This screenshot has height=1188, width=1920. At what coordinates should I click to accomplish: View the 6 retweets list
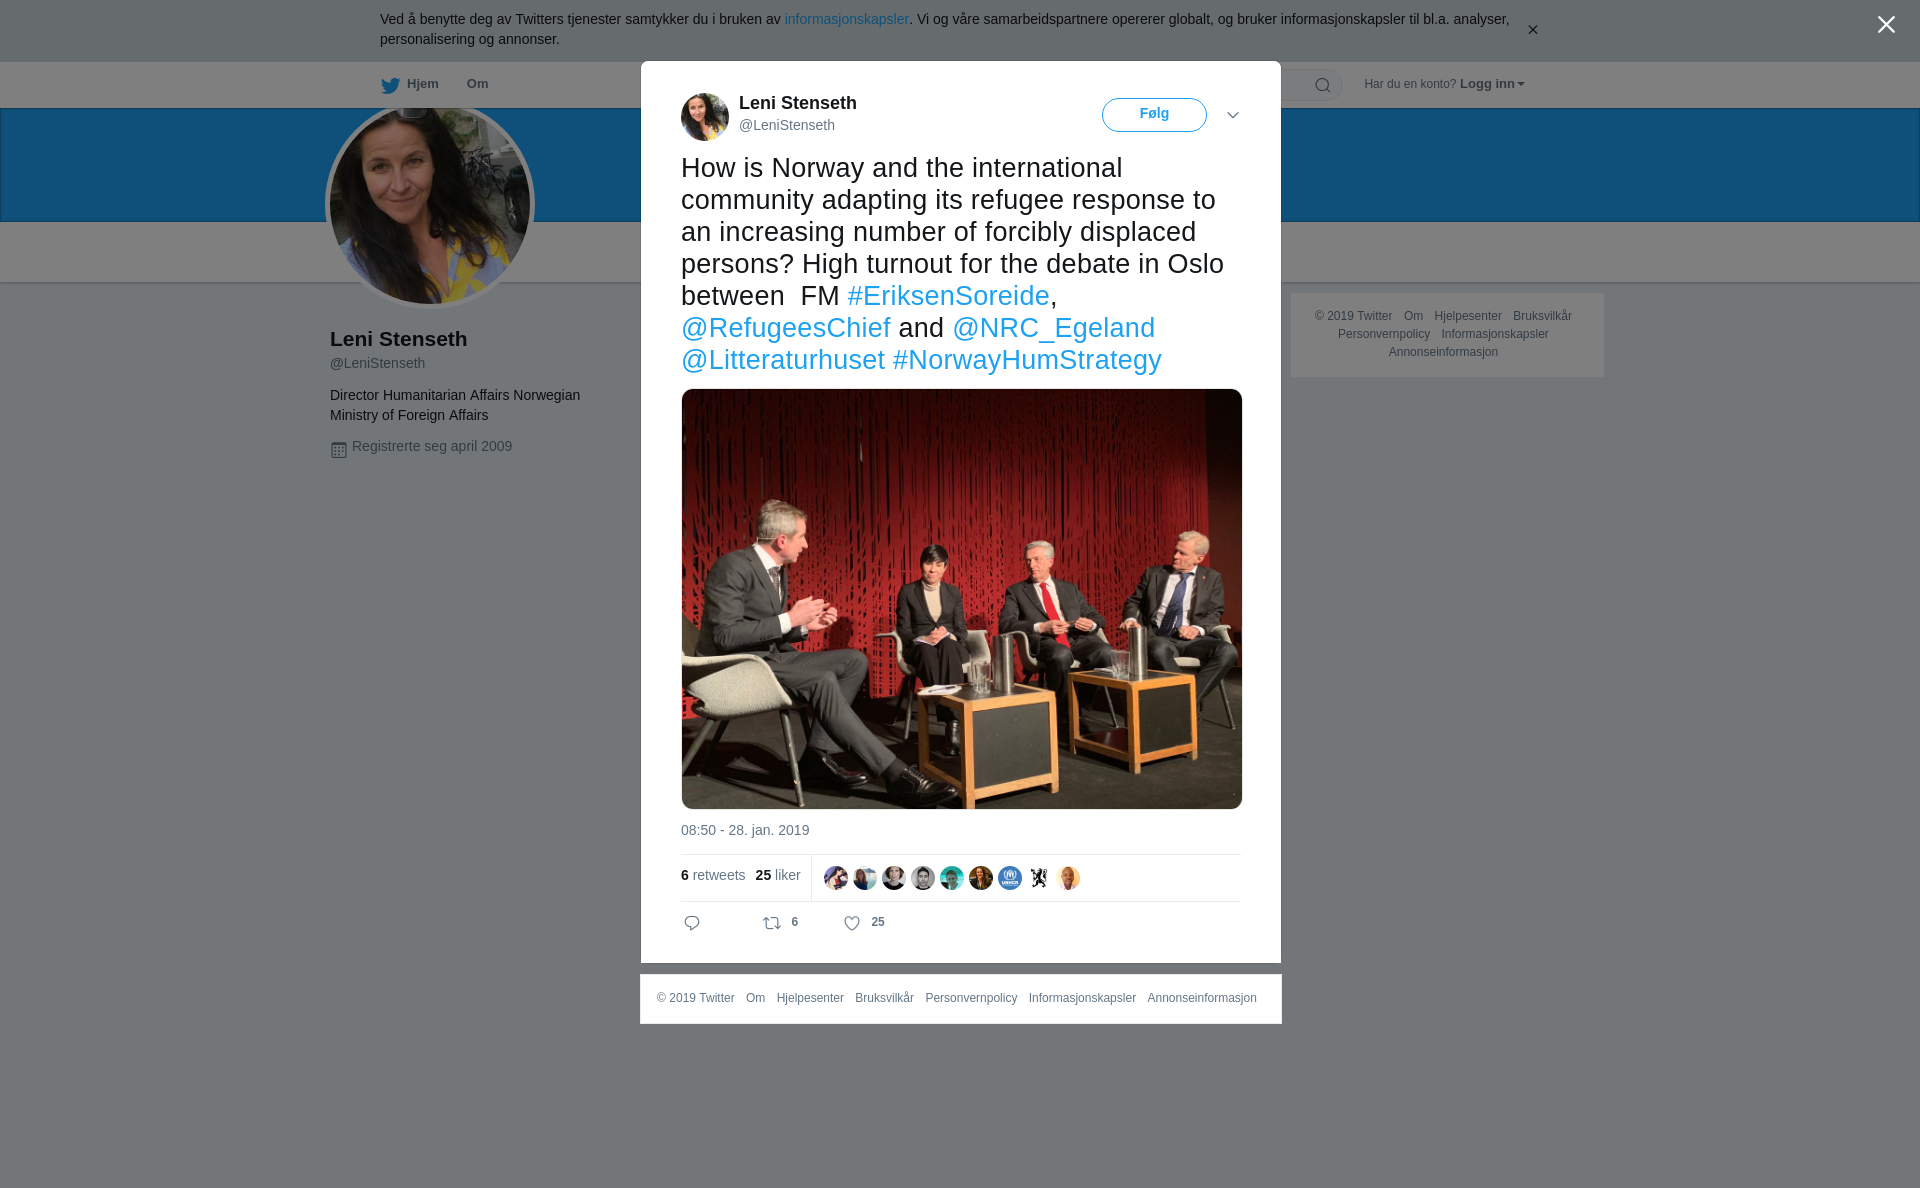(713, 875)
